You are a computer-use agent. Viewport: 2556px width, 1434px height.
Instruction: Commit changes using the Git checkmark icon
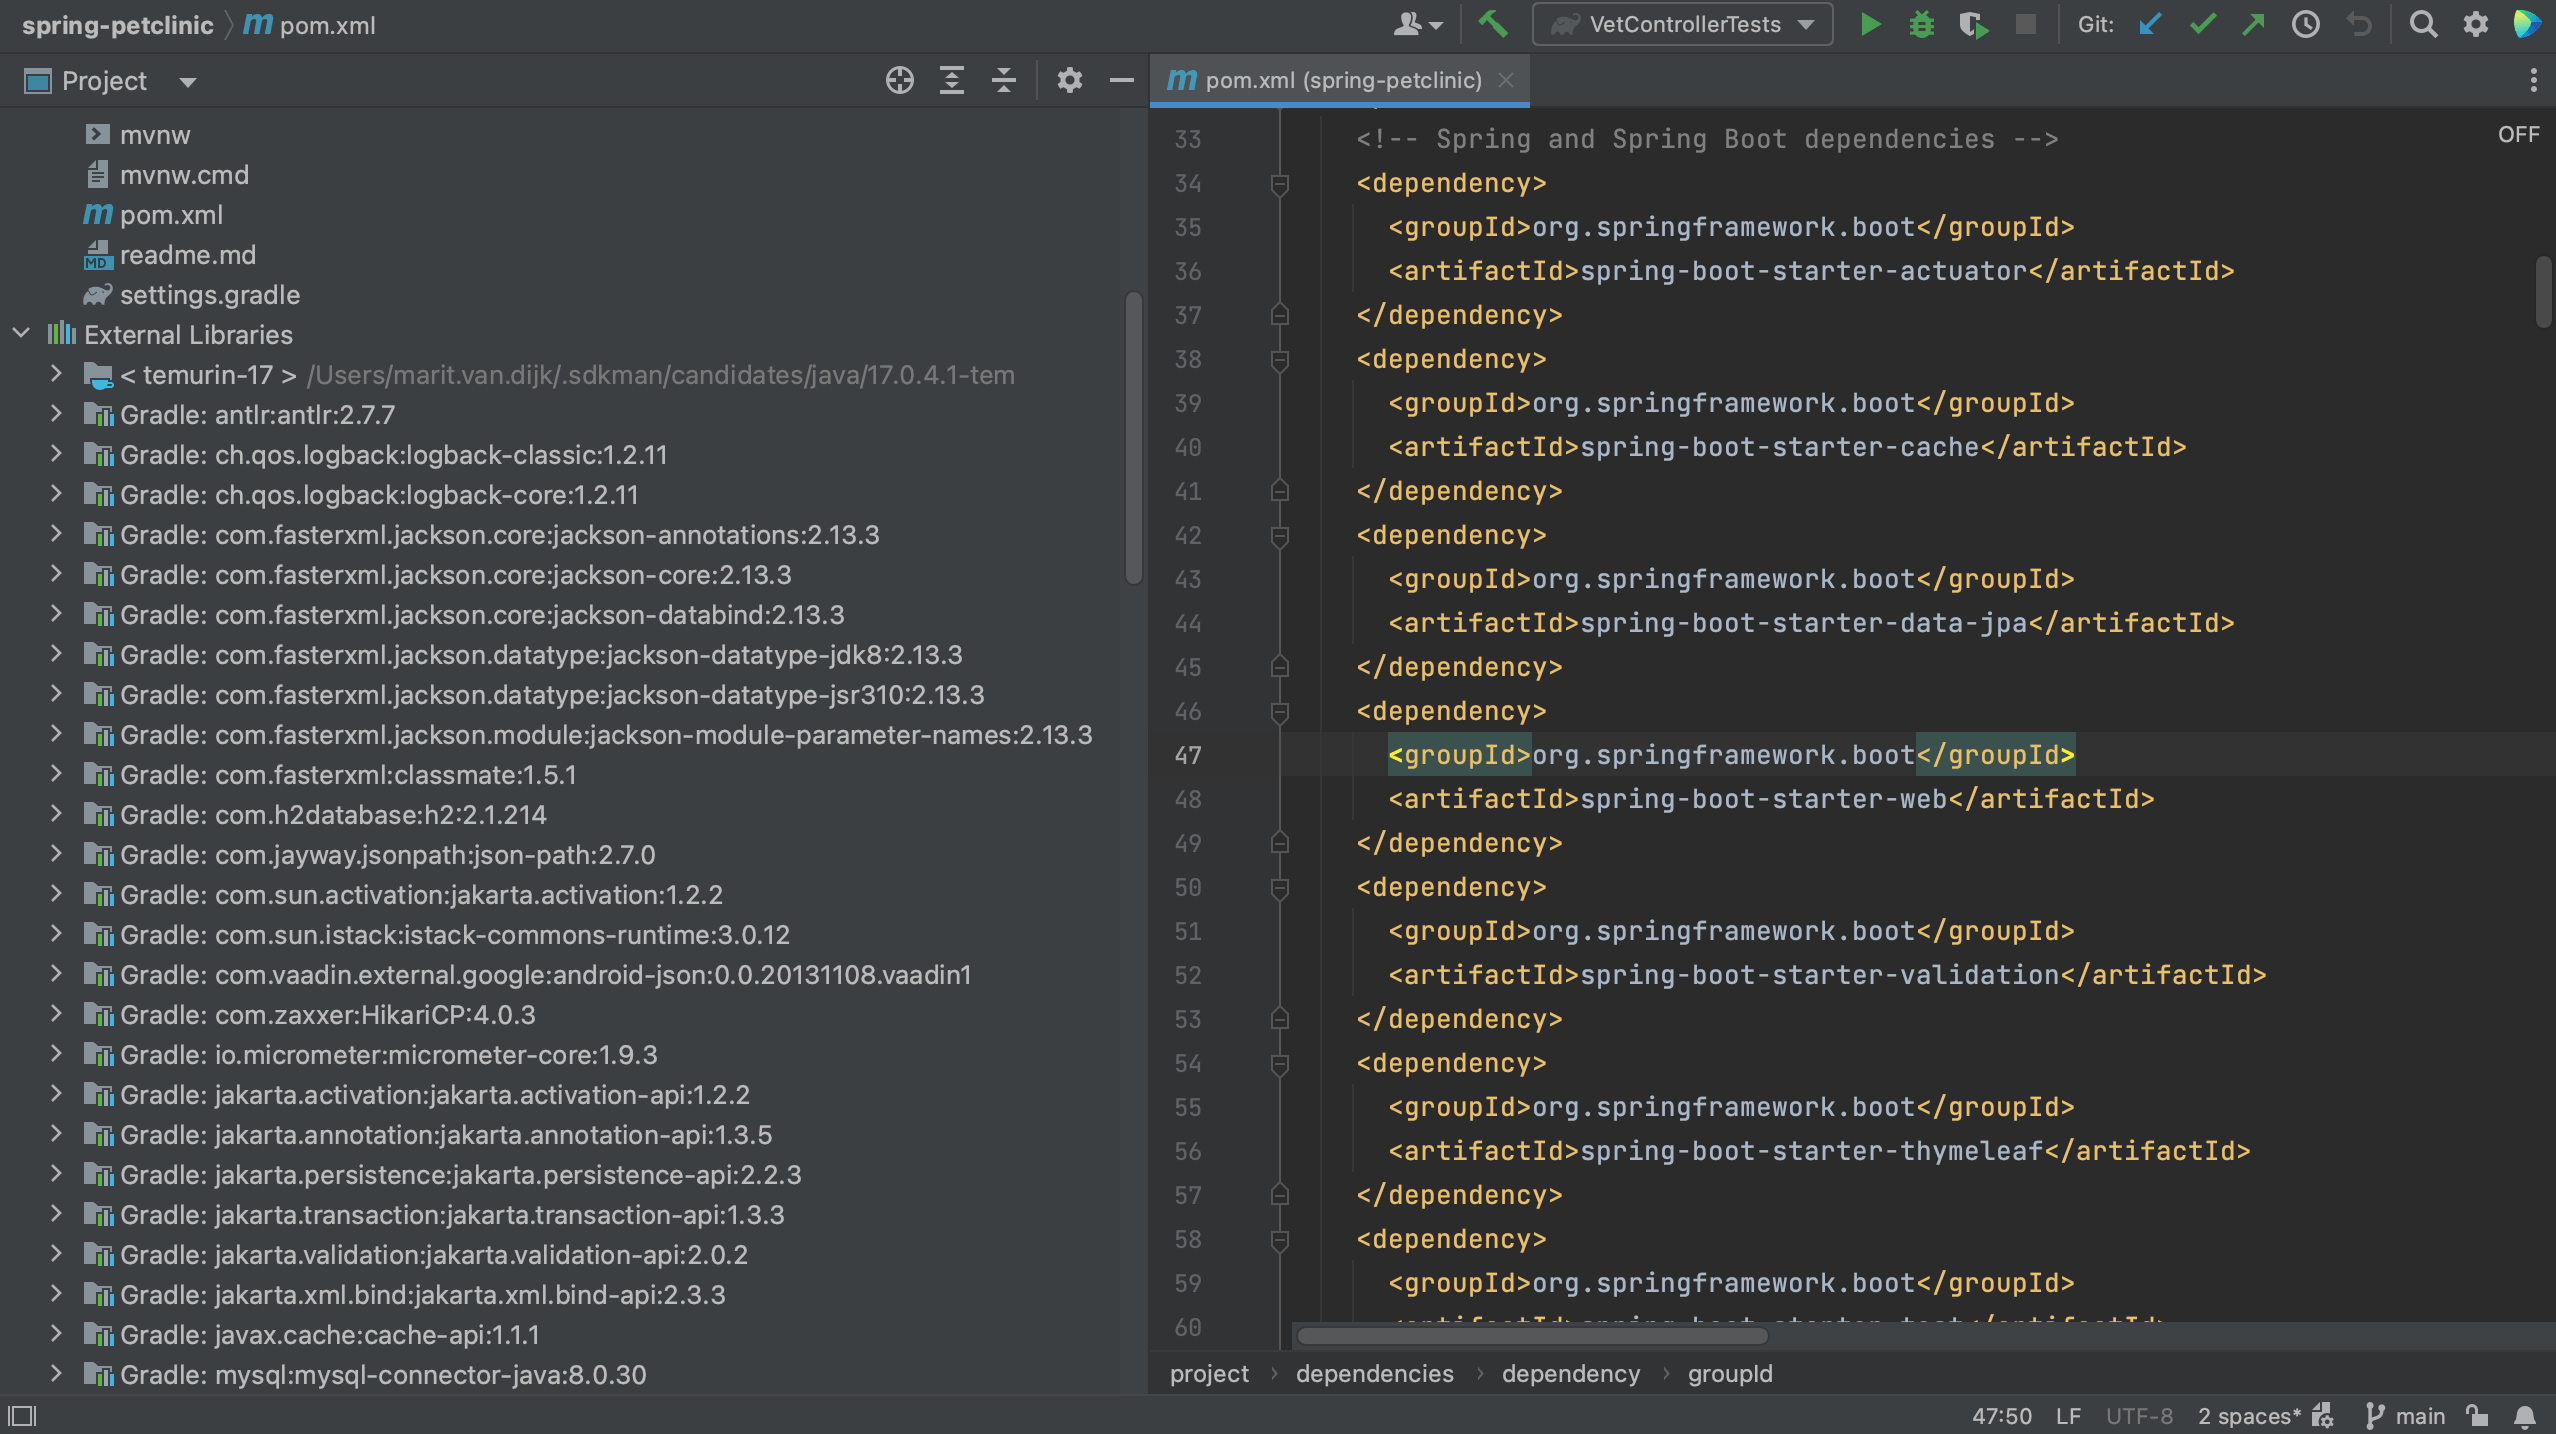pos(2203,23)
